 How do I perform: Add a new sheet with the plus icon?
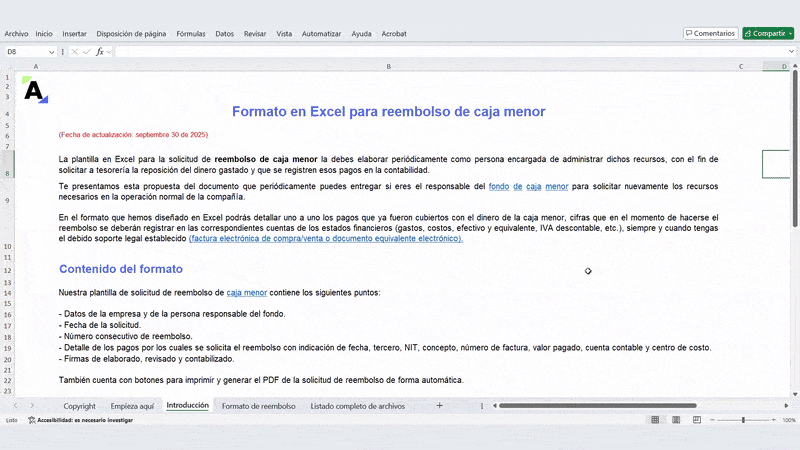click(x=439, y=406)
